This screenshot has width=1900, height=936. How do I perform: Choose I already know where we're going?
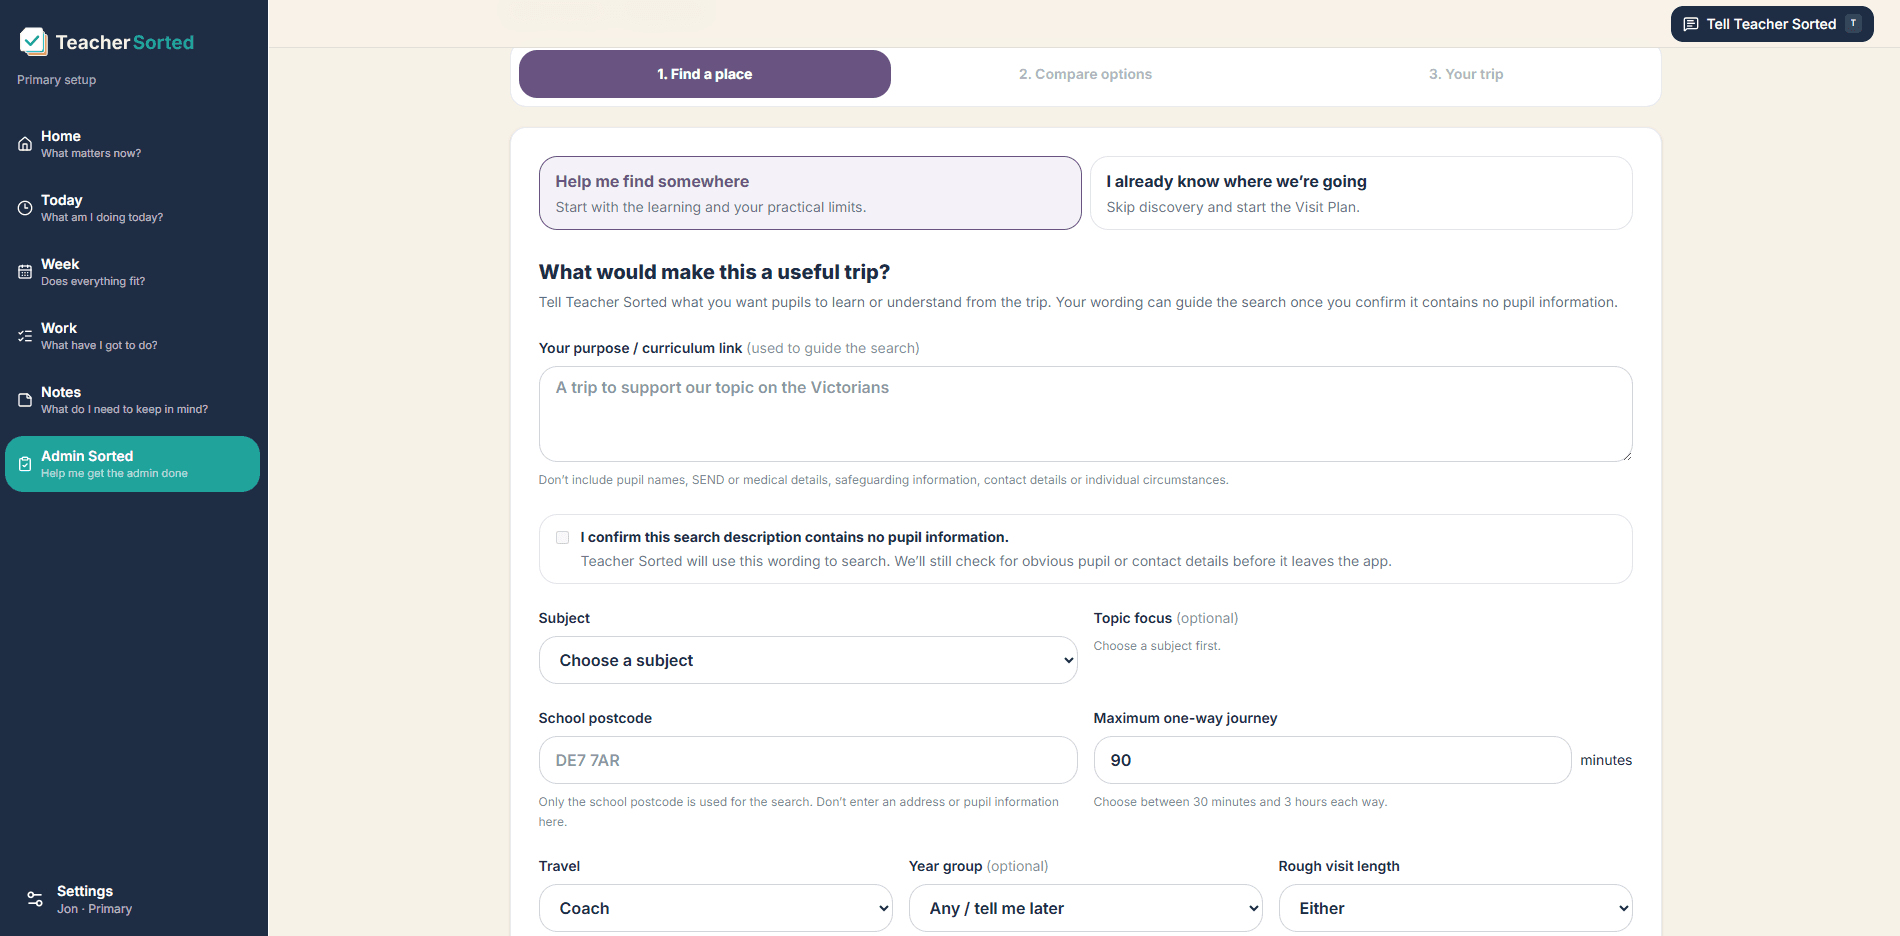click(x=1361, y=193)
